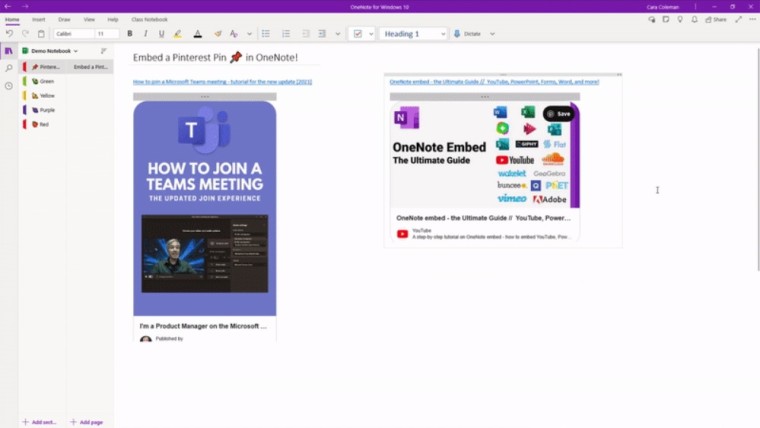This screenshot has height=428, width=760.
Task: Click the account name Cara Coleman
Action: tap(663, 7)
